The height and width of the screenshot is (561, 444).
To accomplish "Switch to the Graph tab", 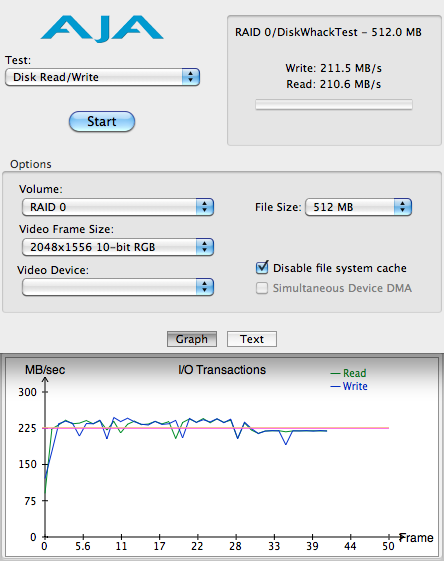I will (x=192, y=339).
